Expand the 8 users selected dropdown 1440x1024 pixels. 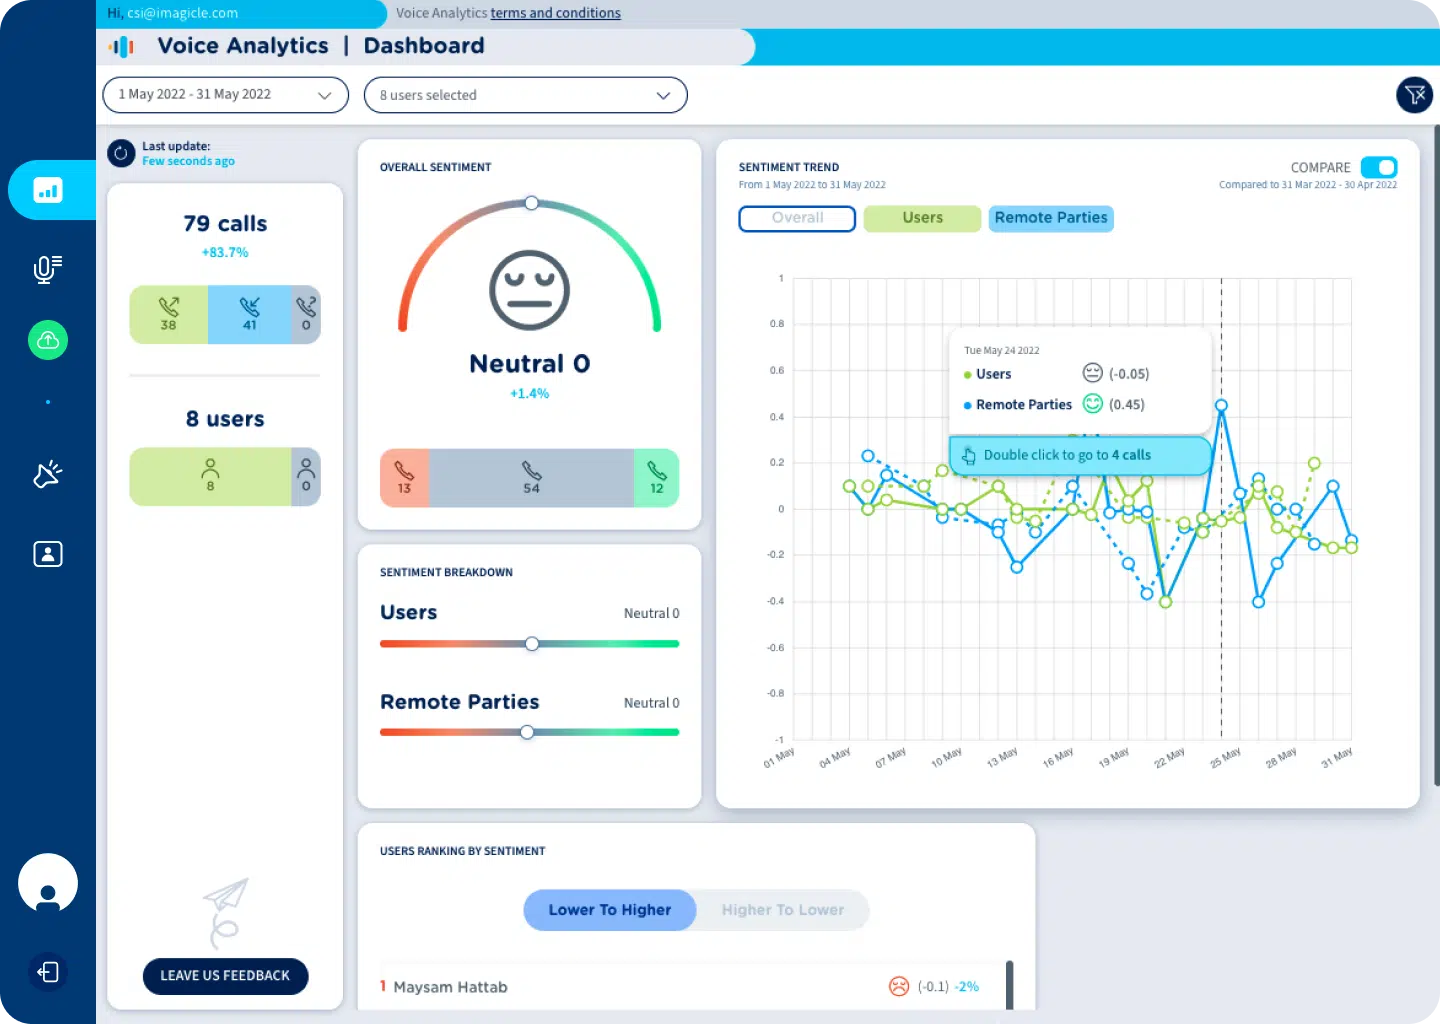pyautogui.click(x=525, y=95)
